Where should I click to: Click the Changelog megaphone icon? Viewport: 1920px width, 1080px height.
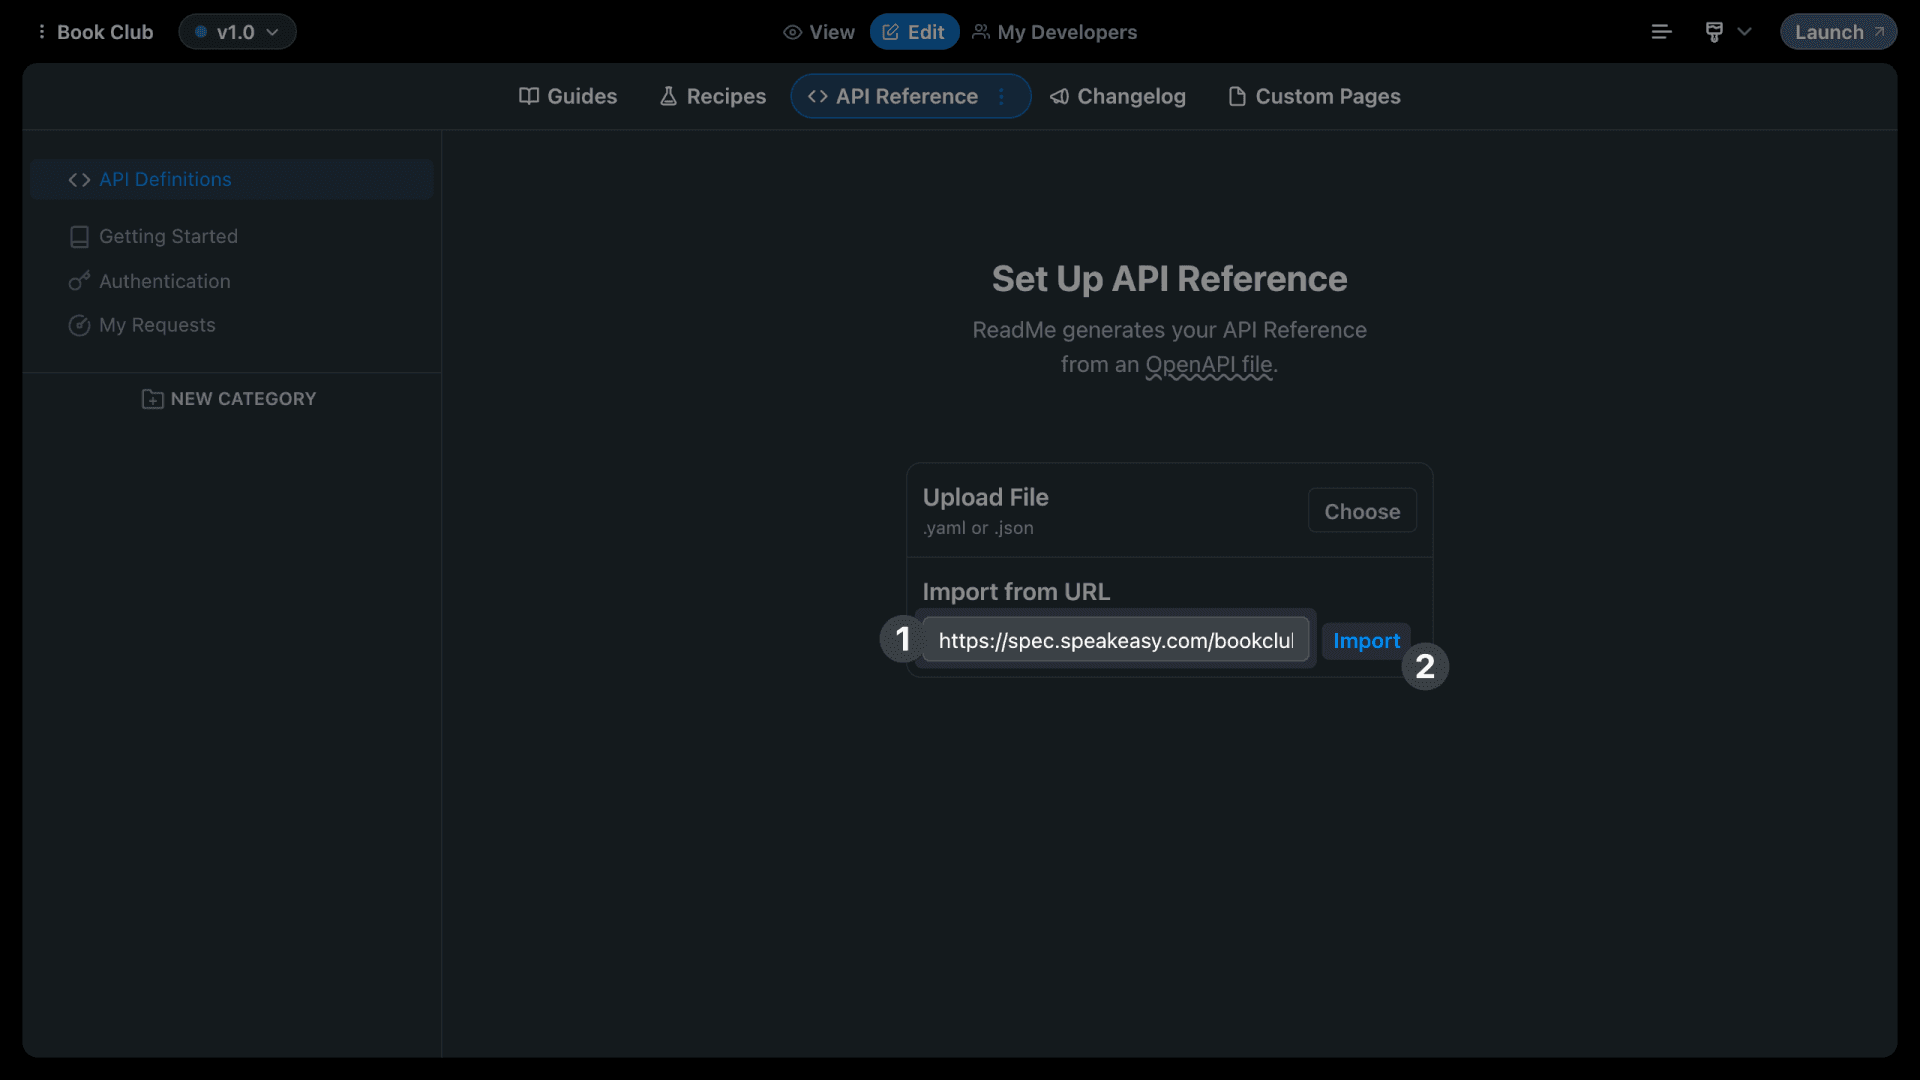[1059, 96]
